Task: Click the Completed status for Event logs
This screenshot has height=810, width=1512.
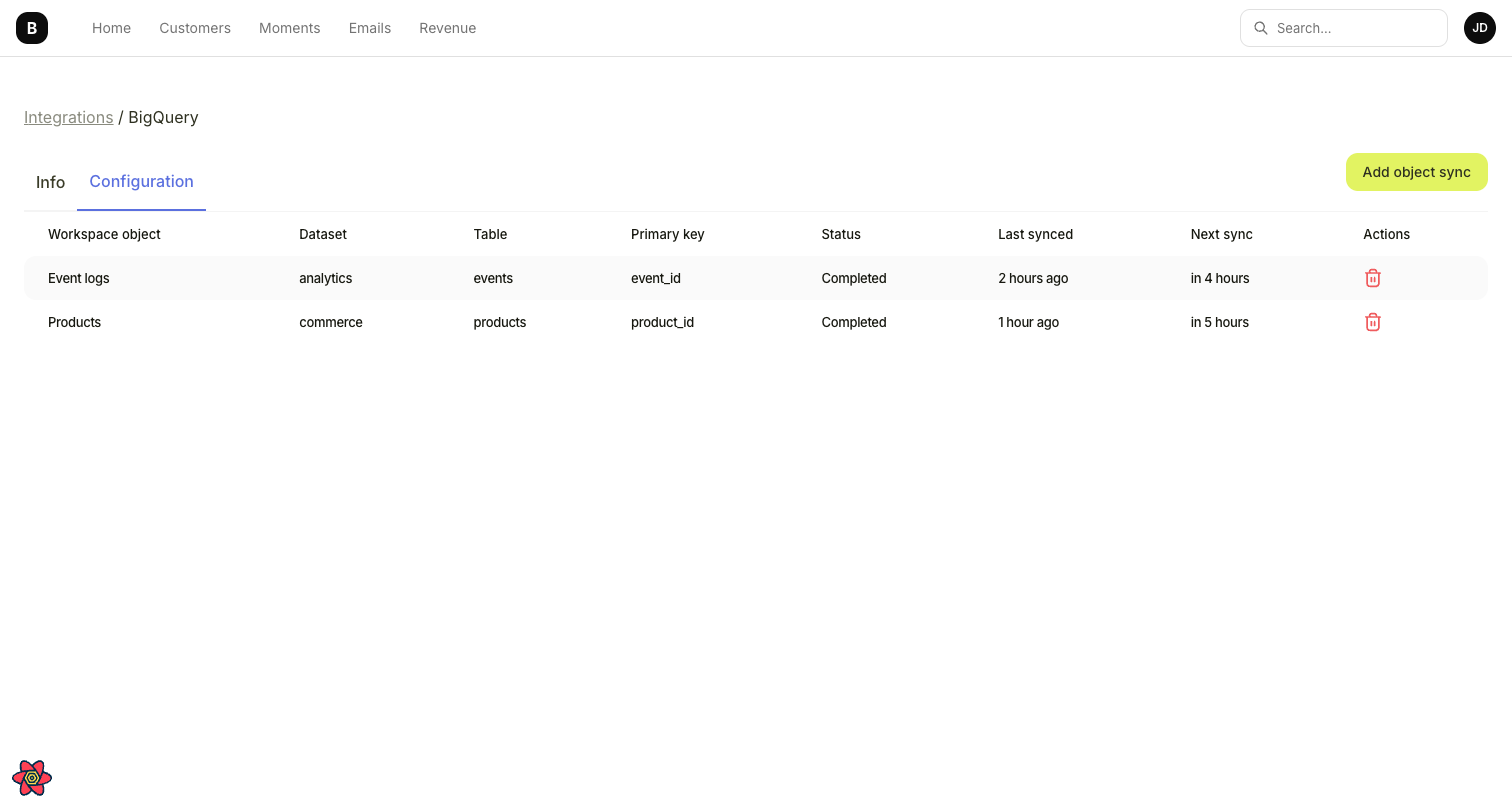Action: 853,278
